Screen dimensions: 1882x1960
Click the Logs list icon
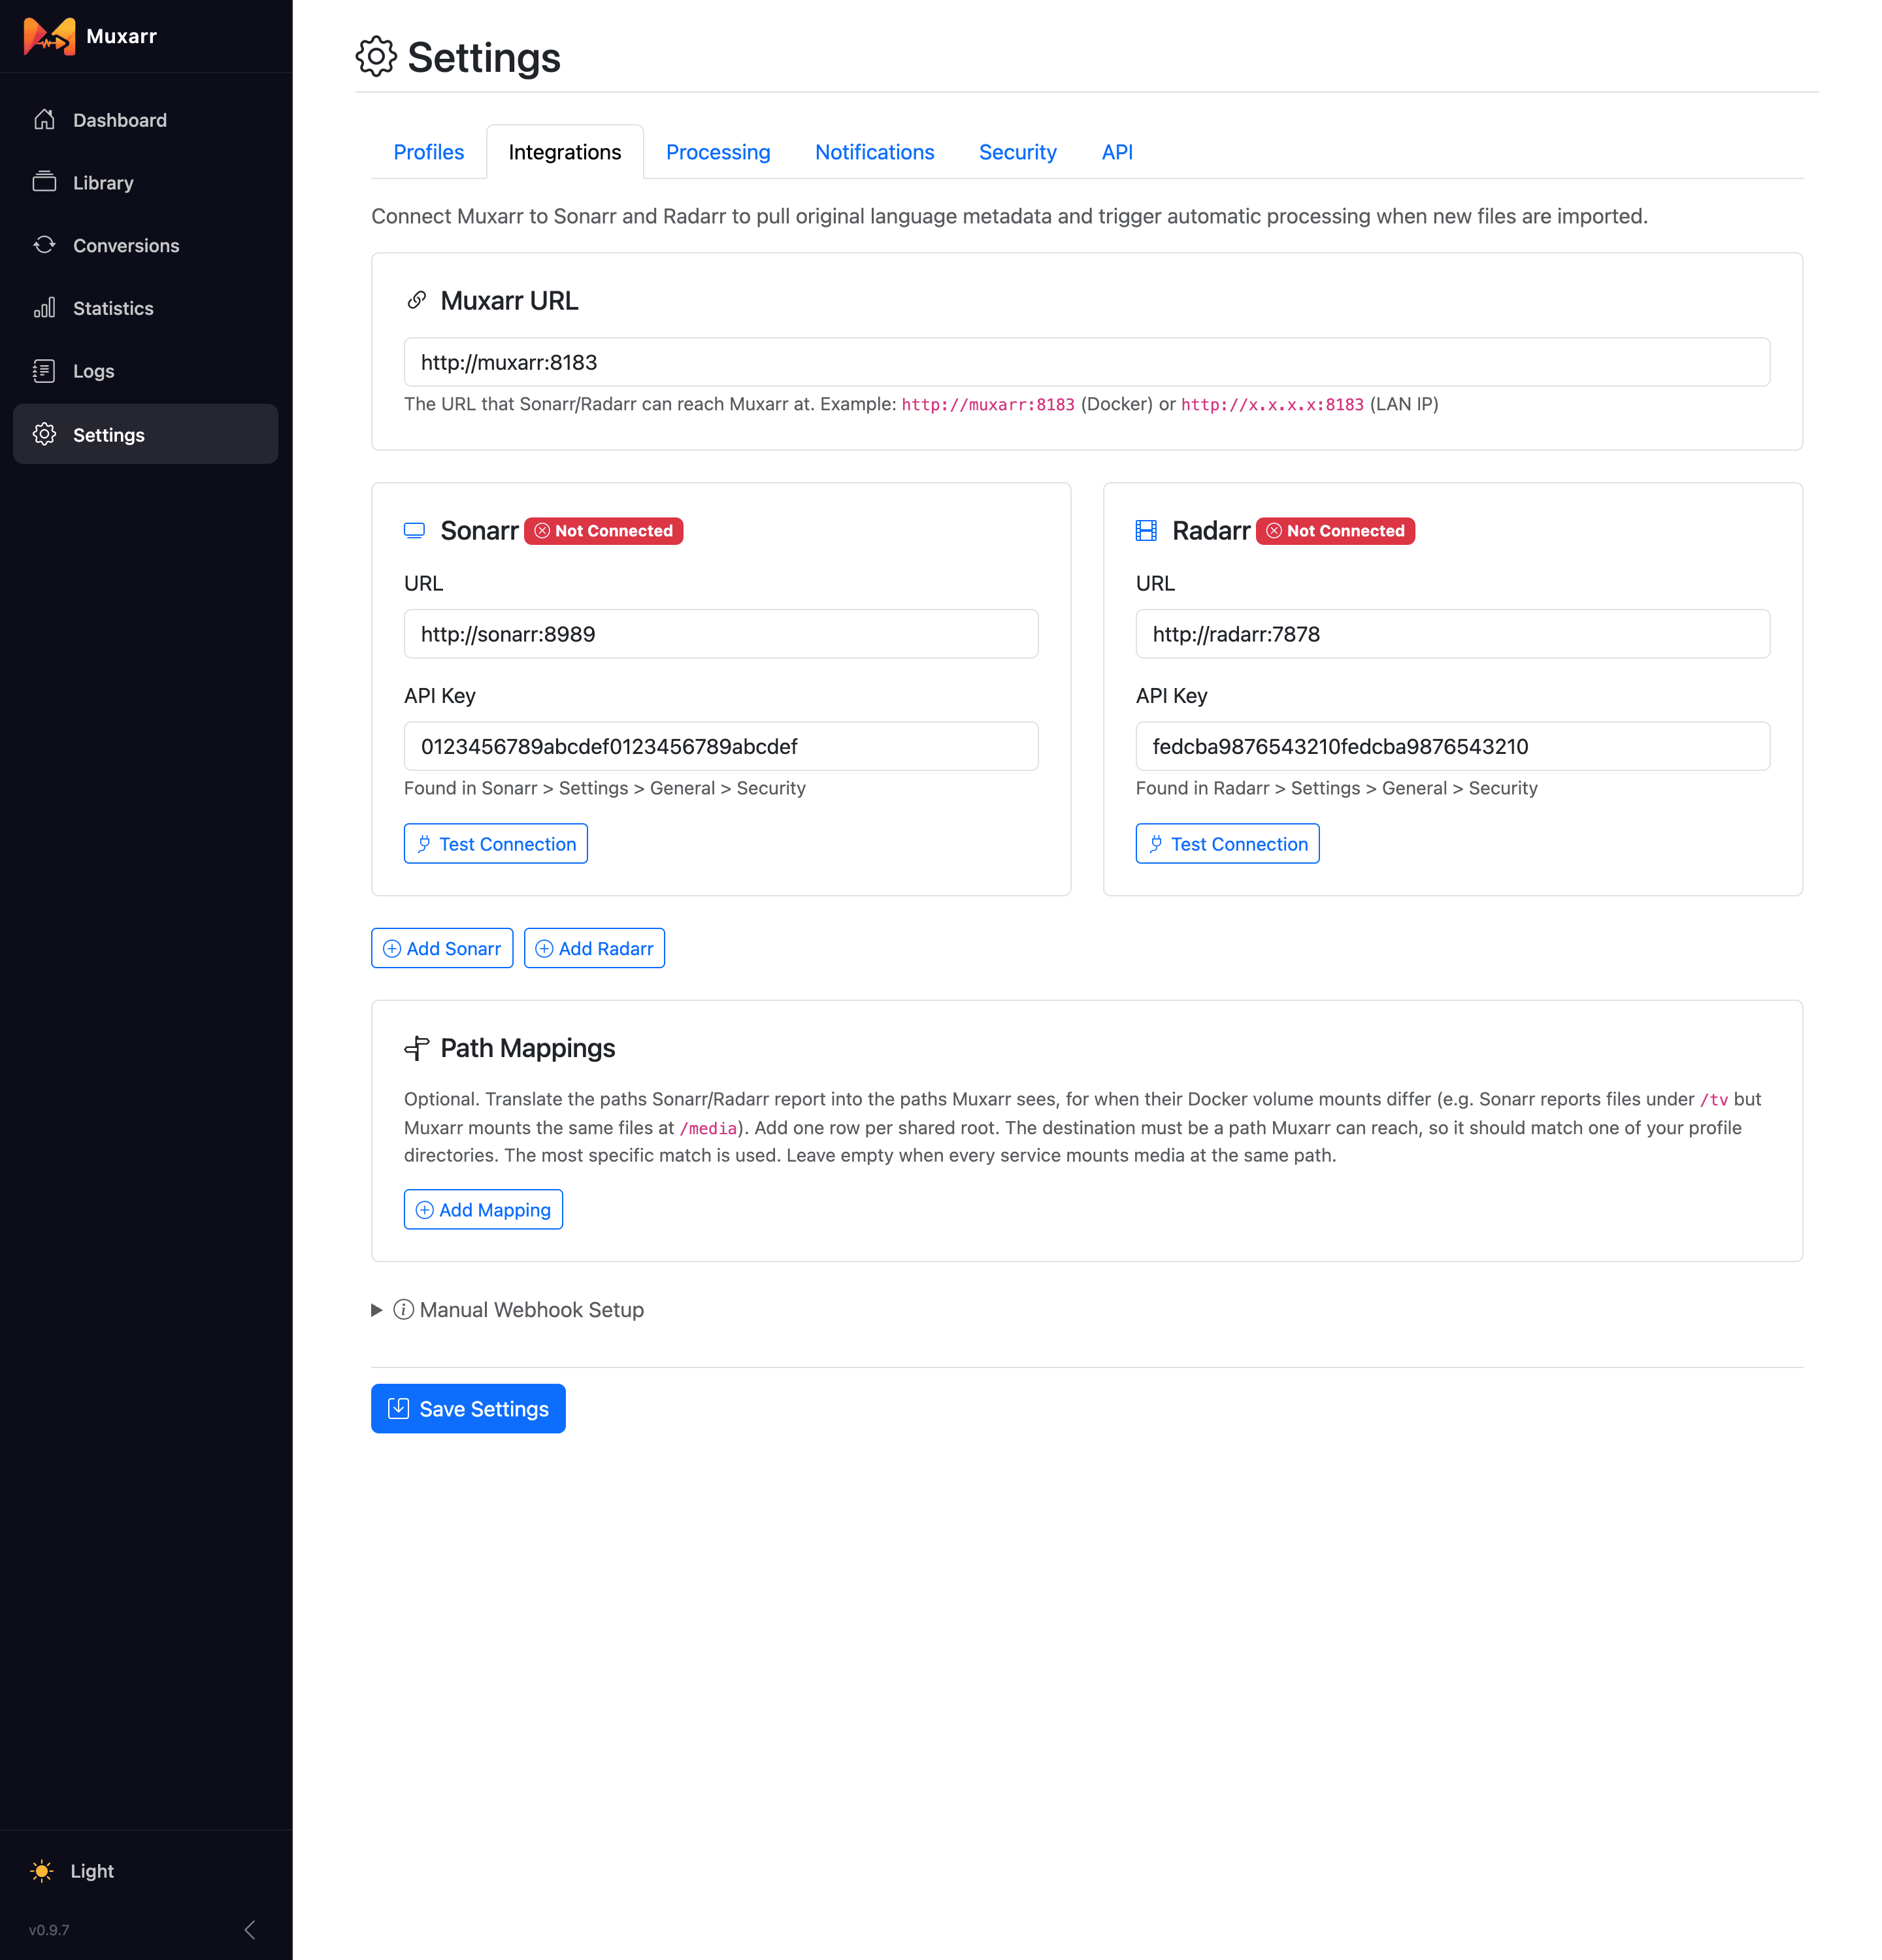(44, 371)
